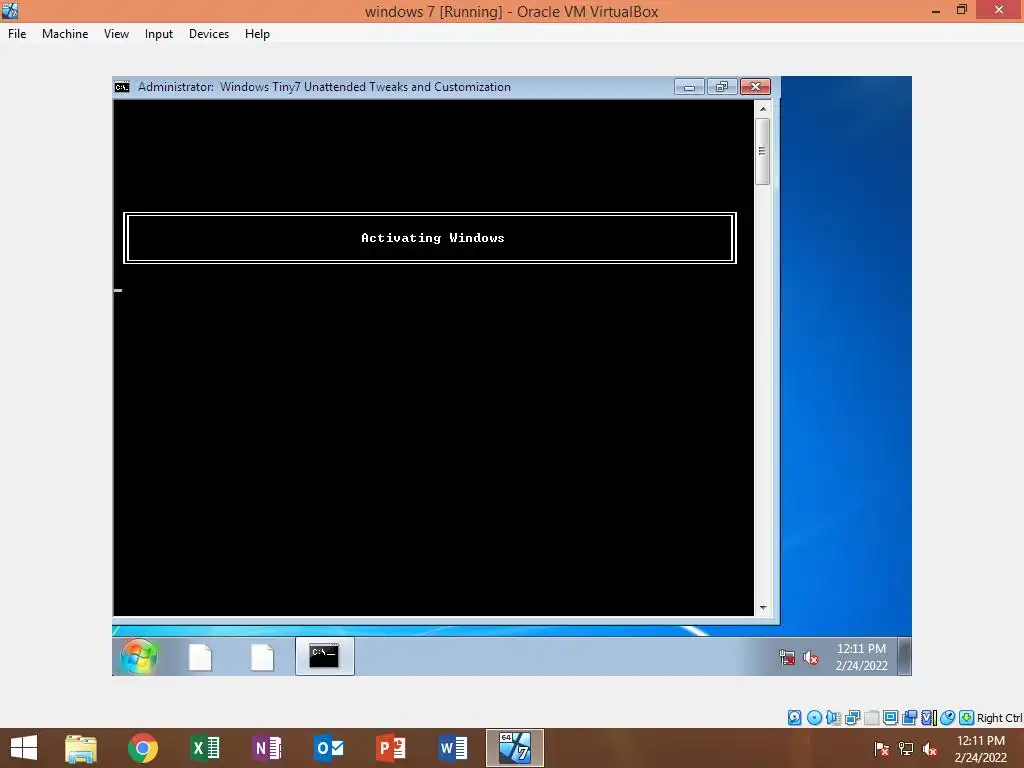1024x768 pixels.
Task: Click the Show desktop strip in guest taskbar
Action: pyautogui.click(x=904, y=656)
